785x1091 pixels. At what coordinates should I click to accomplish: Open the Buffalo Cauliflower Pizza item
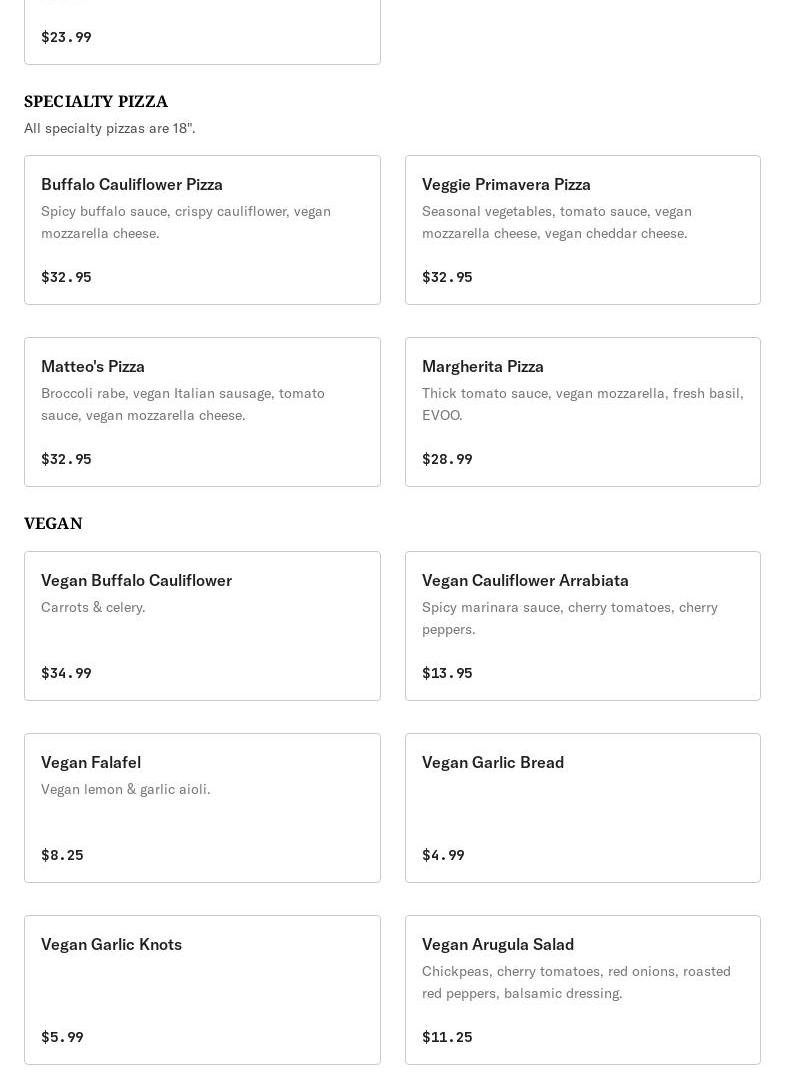click(202, 229)
